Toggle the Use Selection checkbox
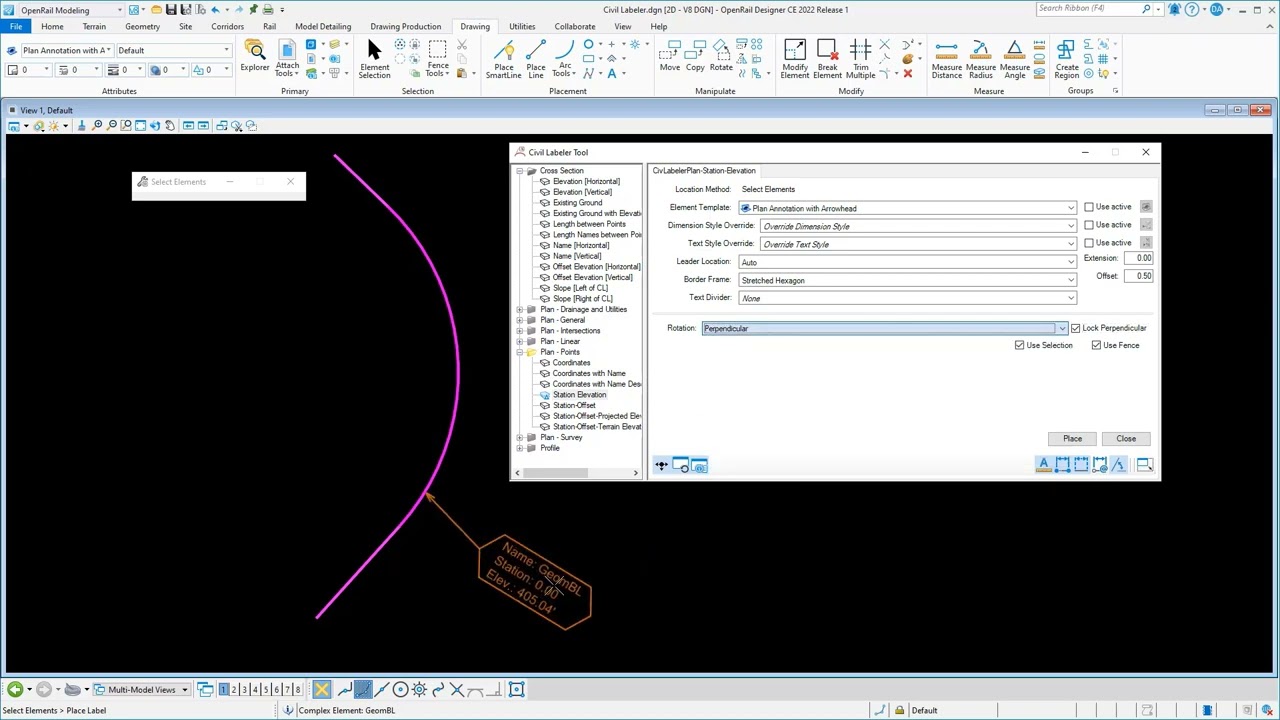 1019,345
